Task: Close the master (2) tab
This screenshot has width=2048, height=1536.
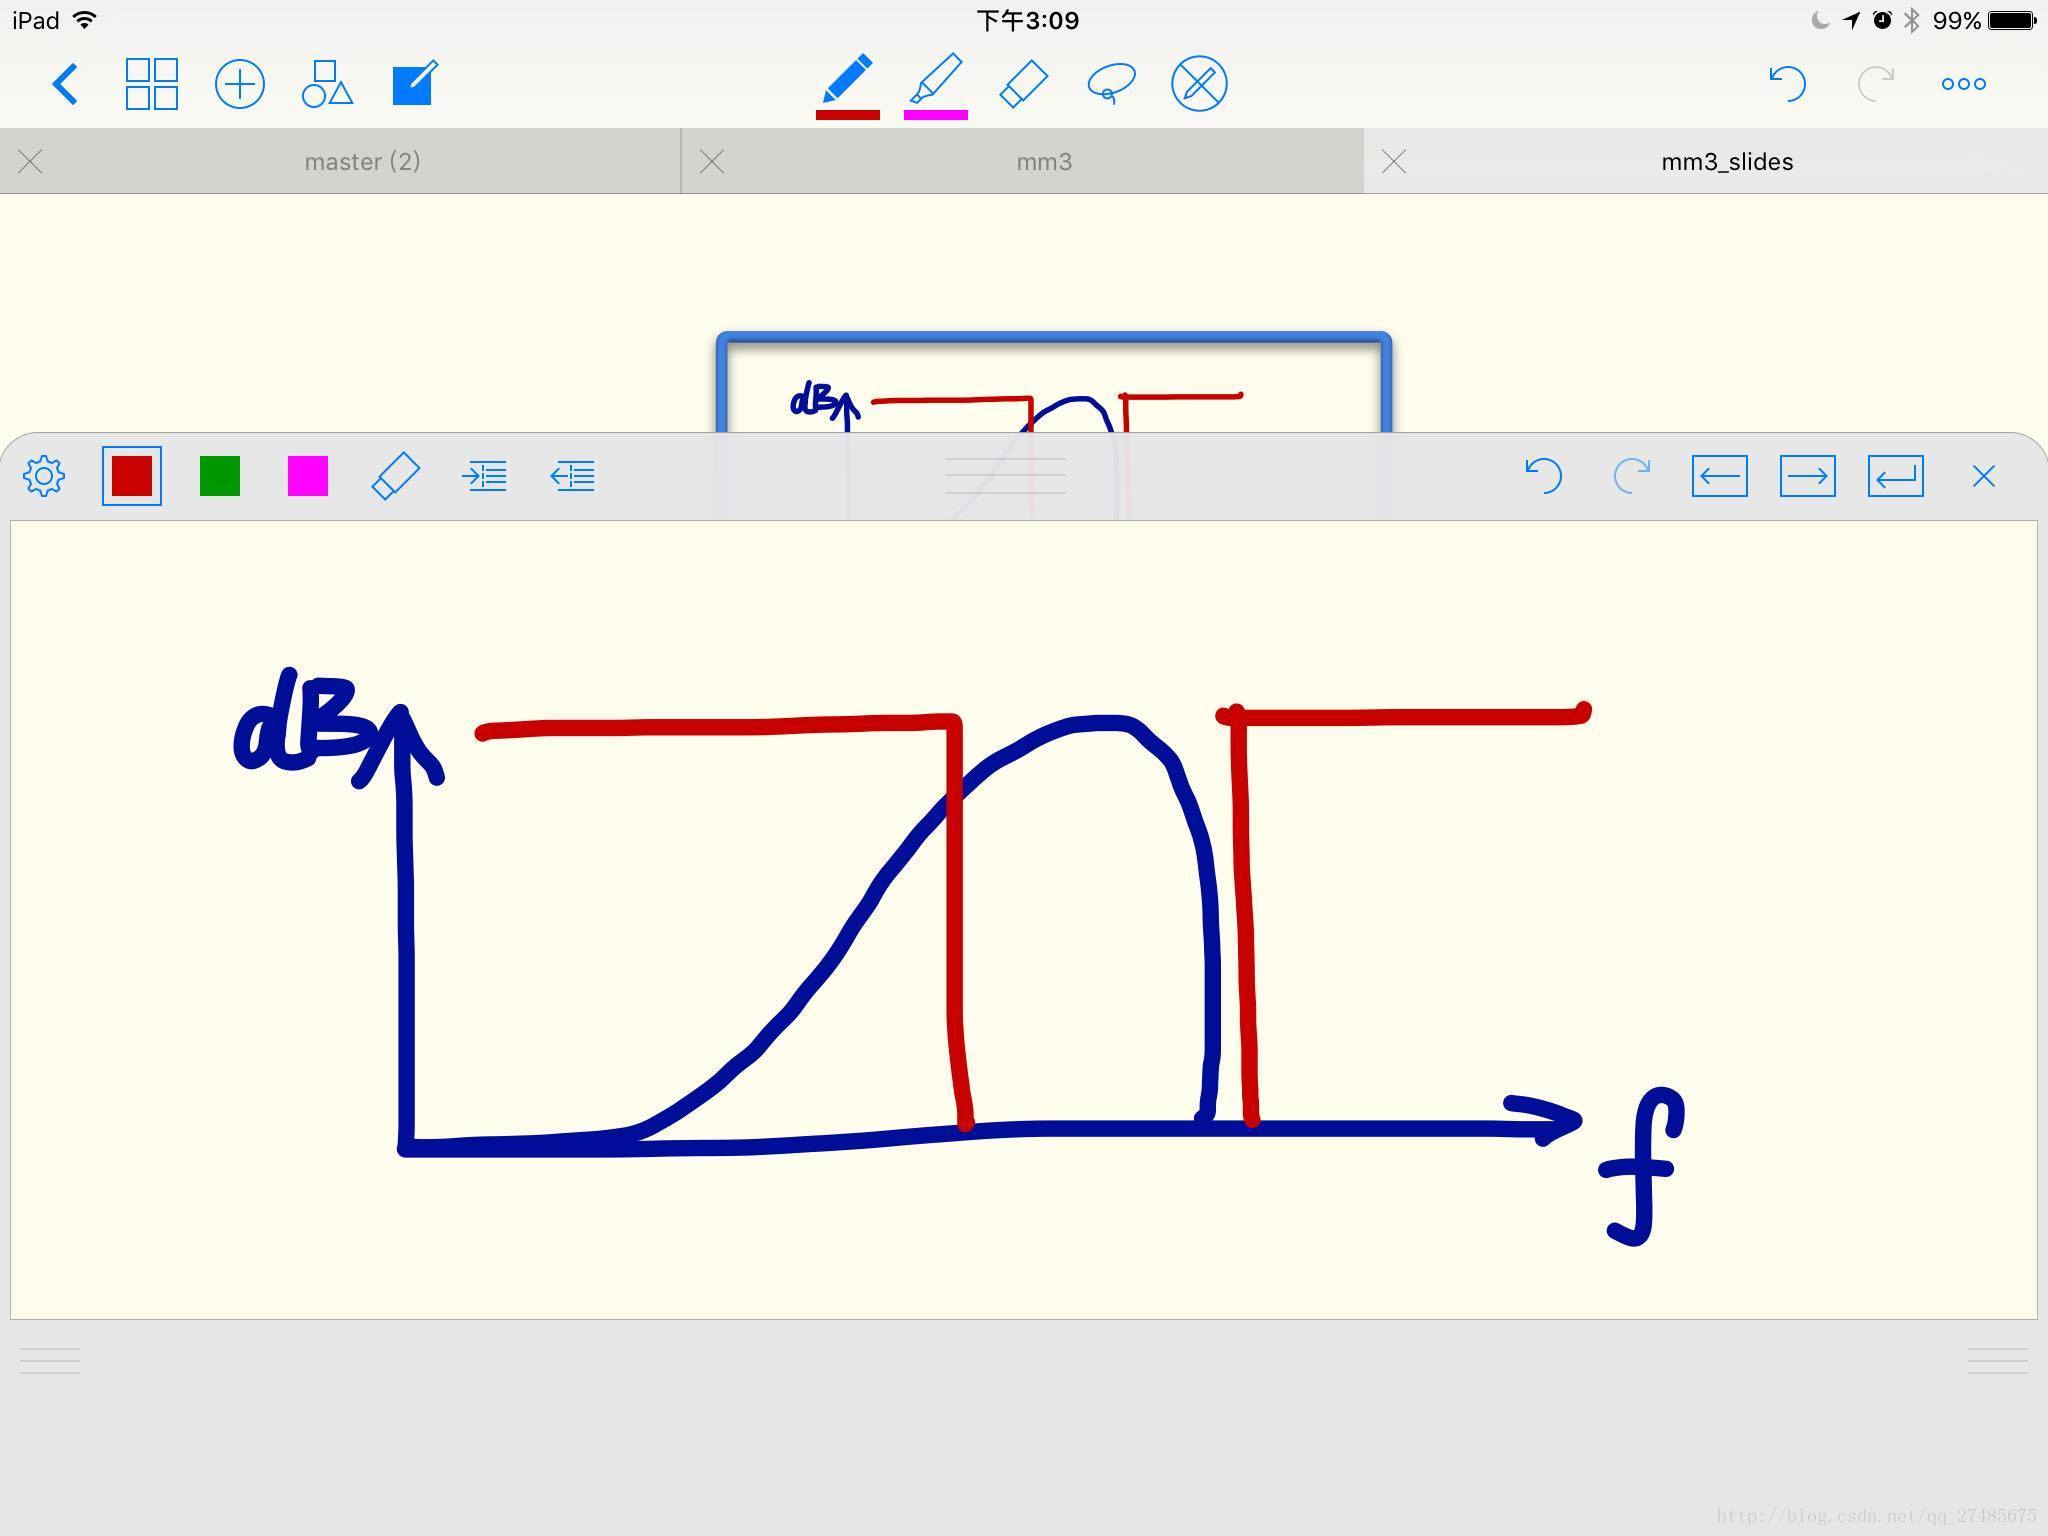Action: (30, 162)
